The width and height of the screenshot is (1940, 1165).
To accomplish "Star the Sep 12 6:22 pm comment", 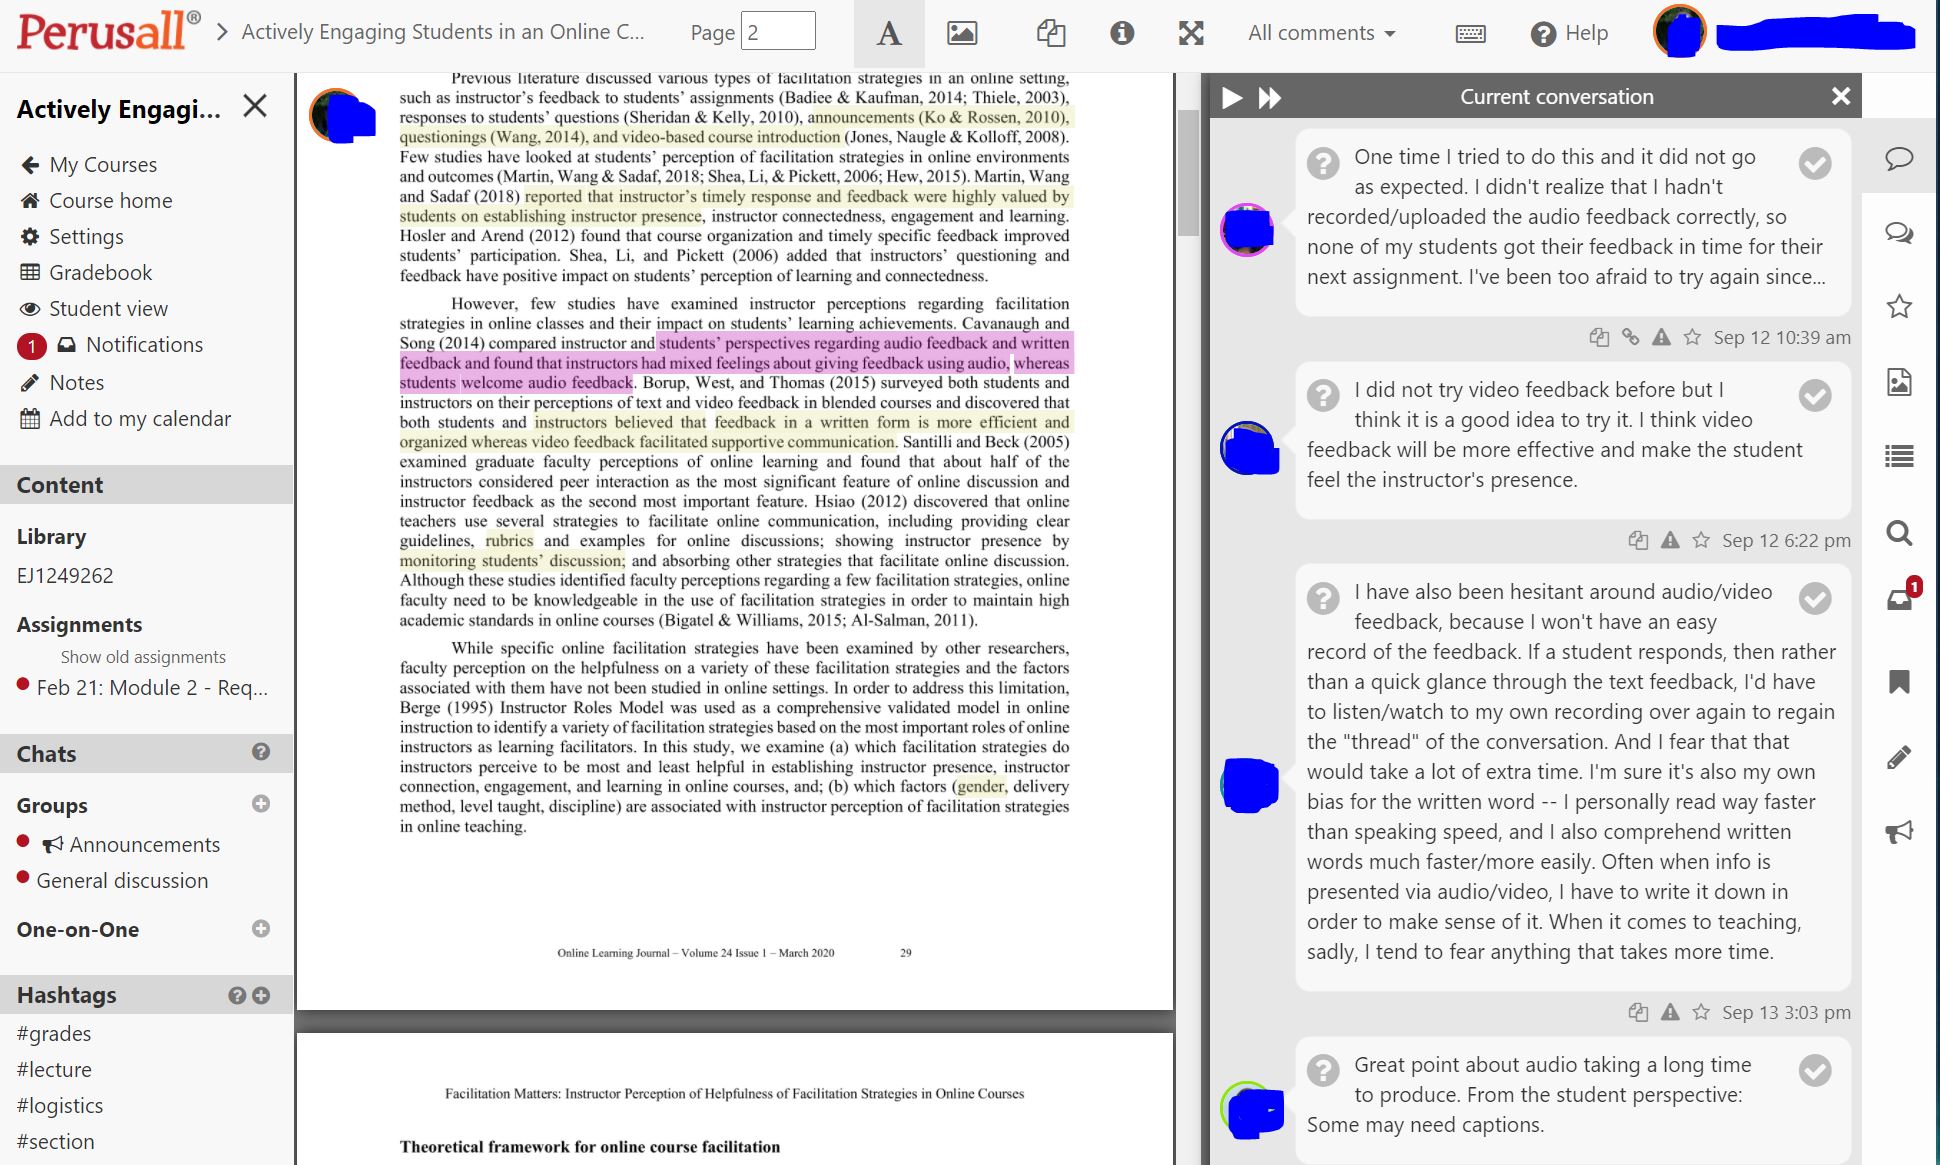I will [1700, 540].
